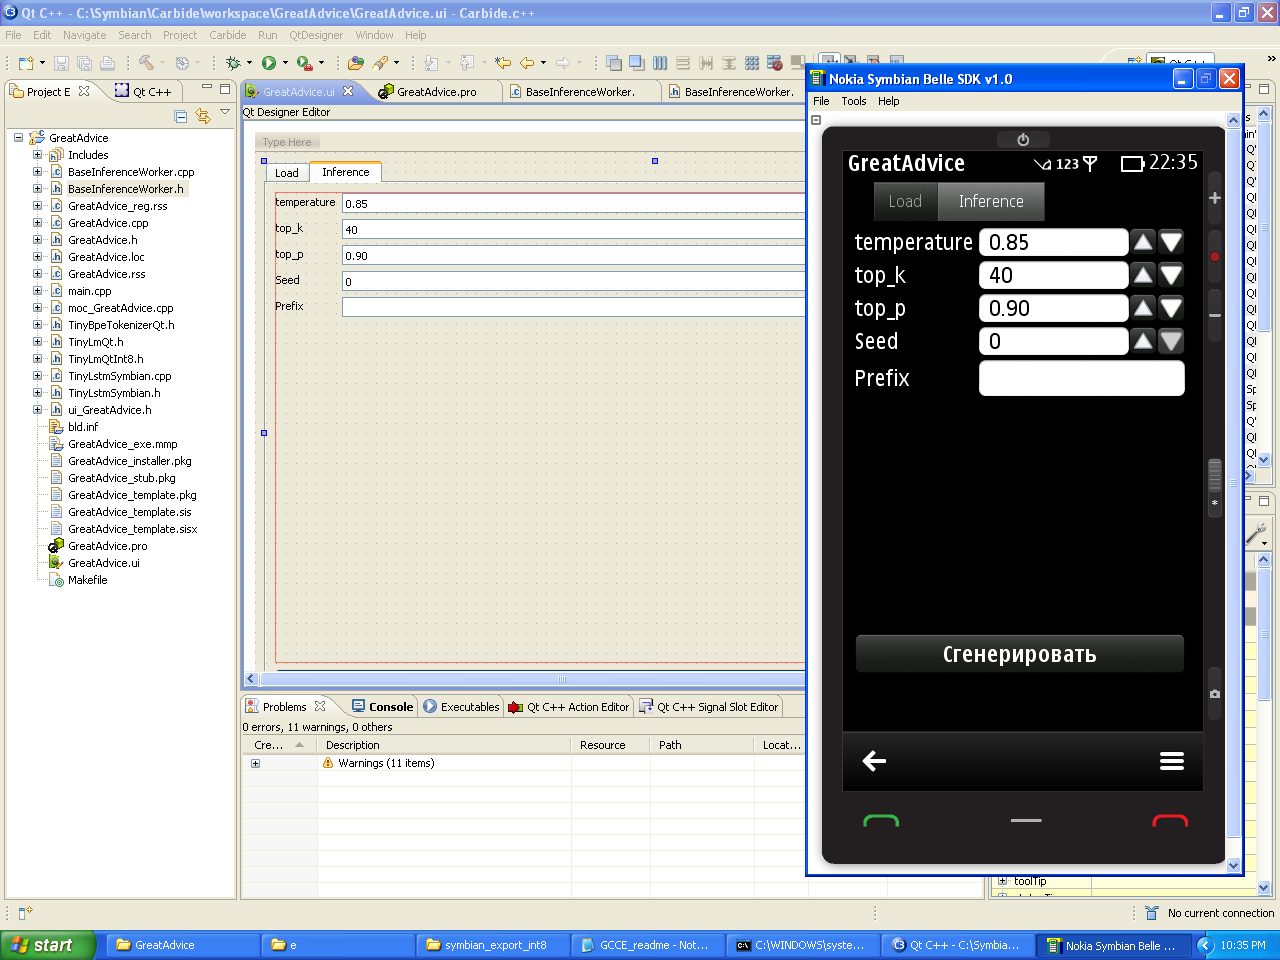Click the Open Type folder icon in toolbar
Viewport: 1280px width, 960px height.
coord(356,63)
